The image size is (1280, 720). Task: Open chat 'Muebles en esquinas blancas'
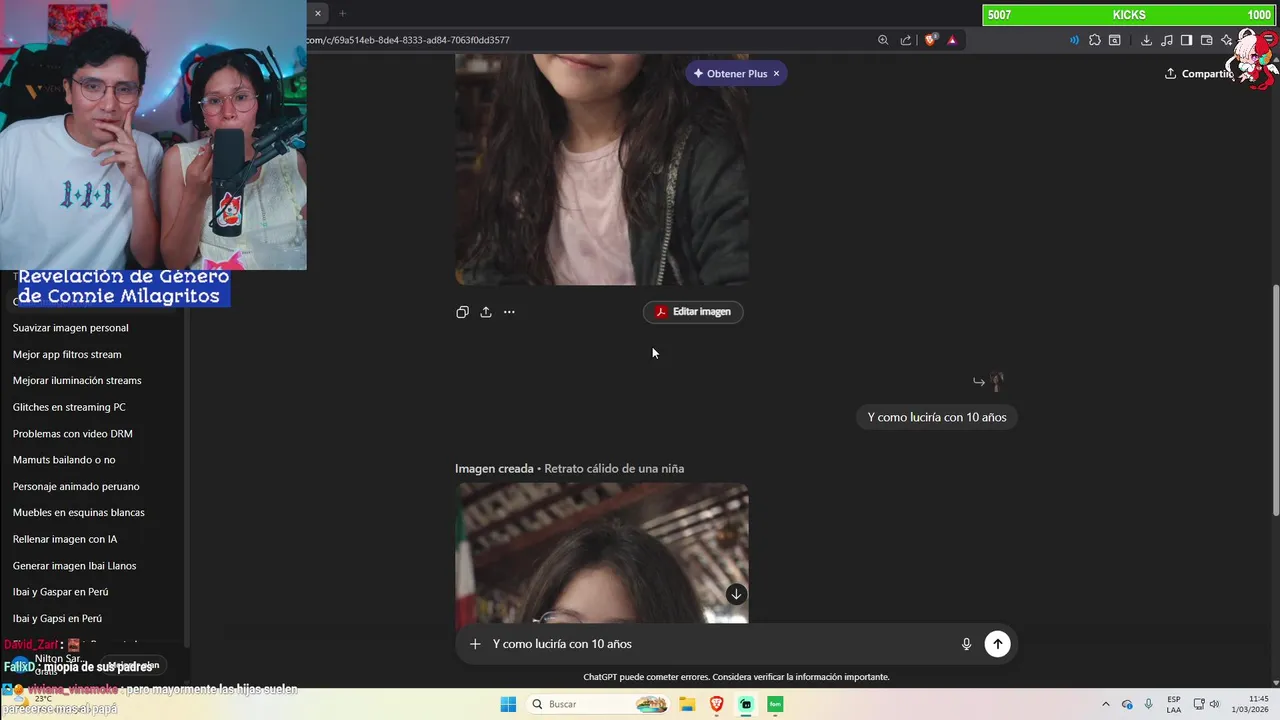tap(79, 512)
